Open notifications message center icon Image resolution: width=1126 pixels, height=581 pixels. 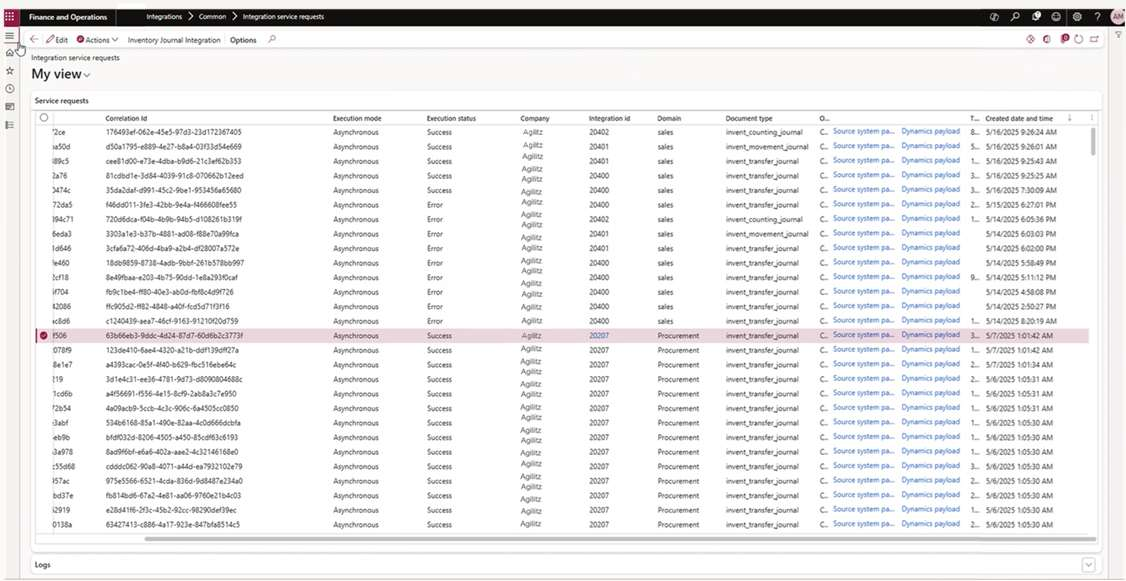tap(1036, 17)
